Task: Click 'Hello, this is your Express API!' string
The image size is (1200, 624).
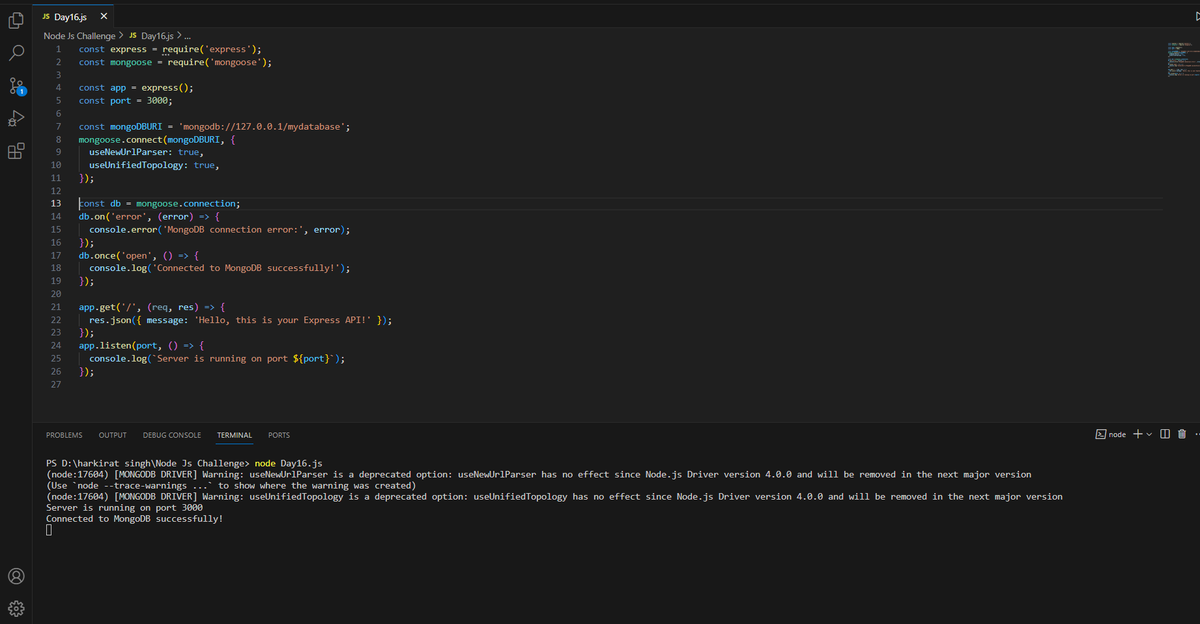Action: pyautogui.click(x=283, y=320)
